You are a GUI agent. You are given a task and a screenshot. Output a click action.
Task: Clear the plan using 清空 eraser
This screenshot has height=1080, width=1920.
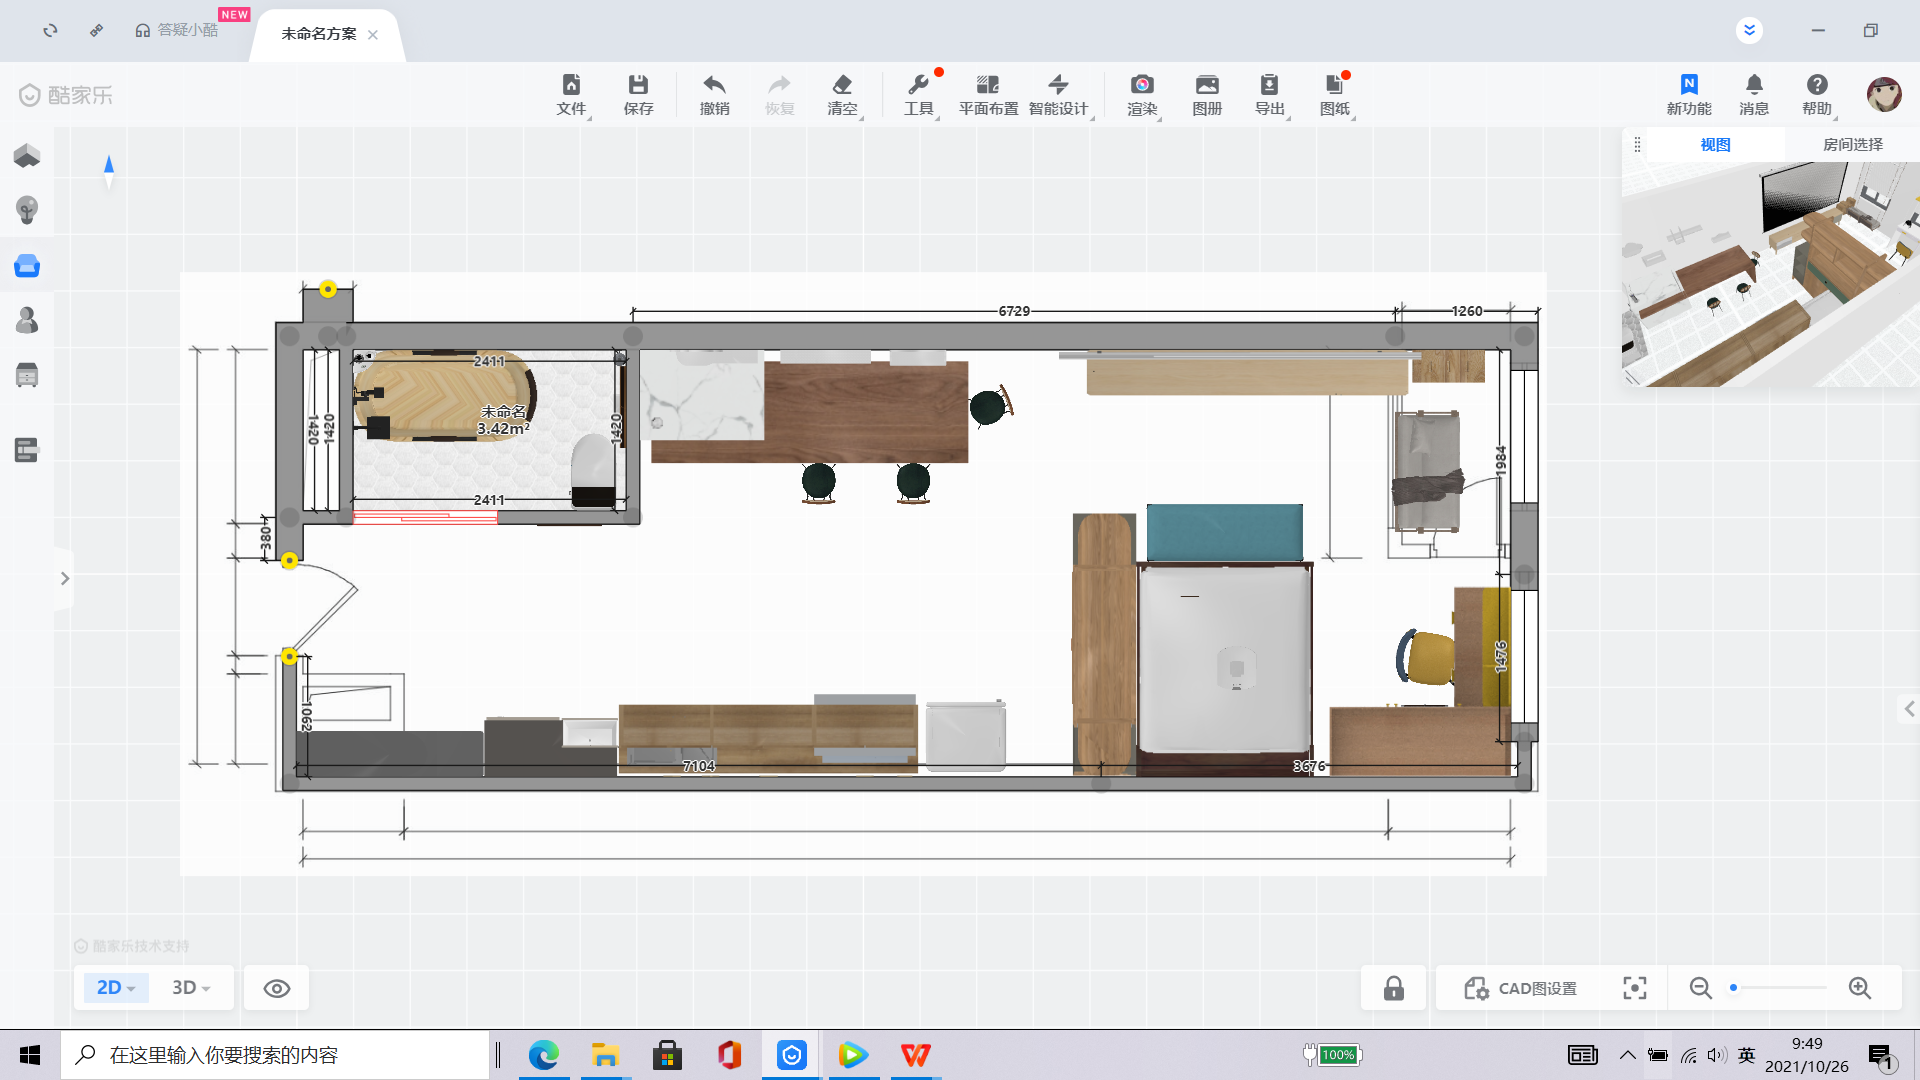tap(842, 95)
